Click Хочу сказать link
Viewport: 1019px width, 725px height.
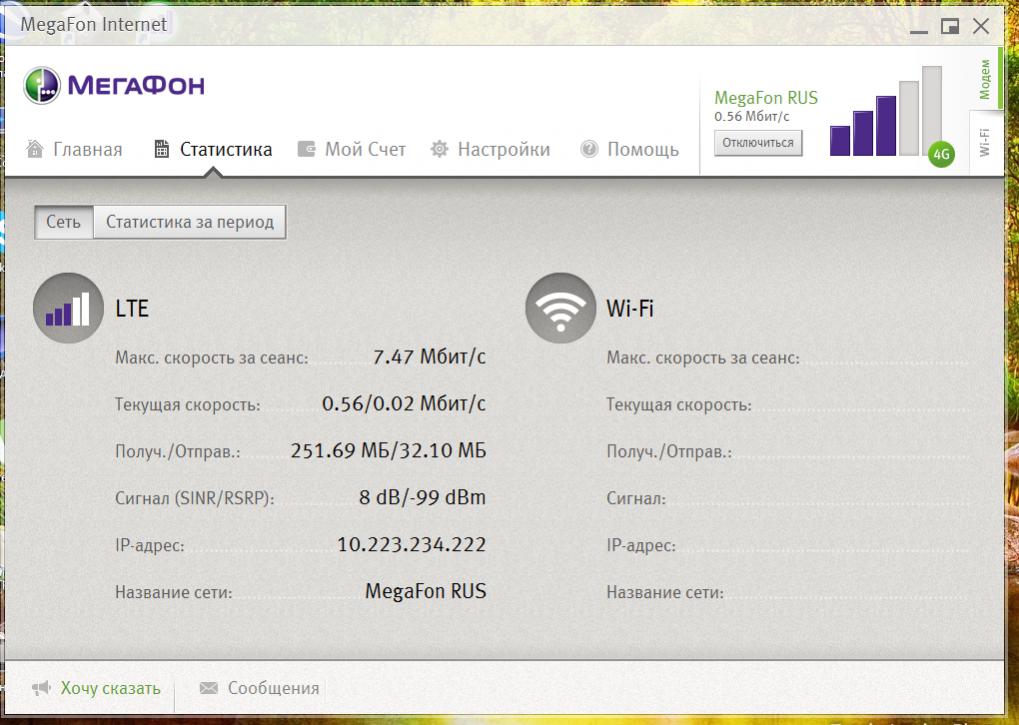coord(110,688)
